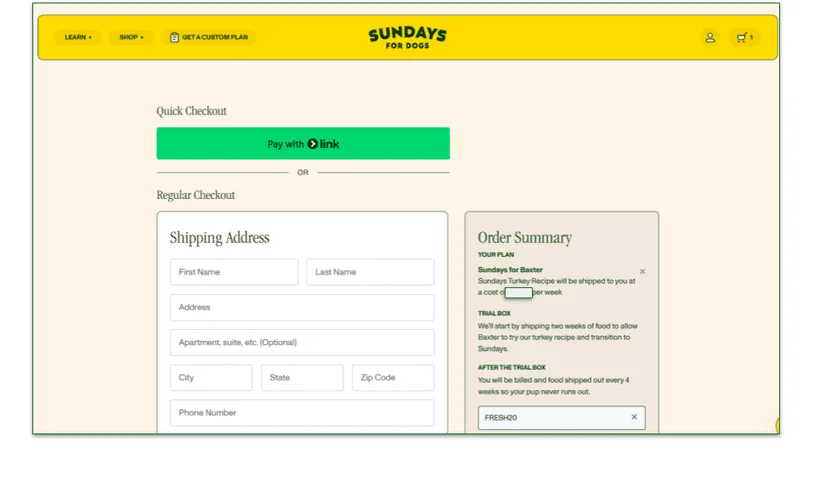Image resolution: width=814 pixels, height=487 pixels.
Task: Click the Sundays for Dogs logo
Action: (x=408, y=37)
